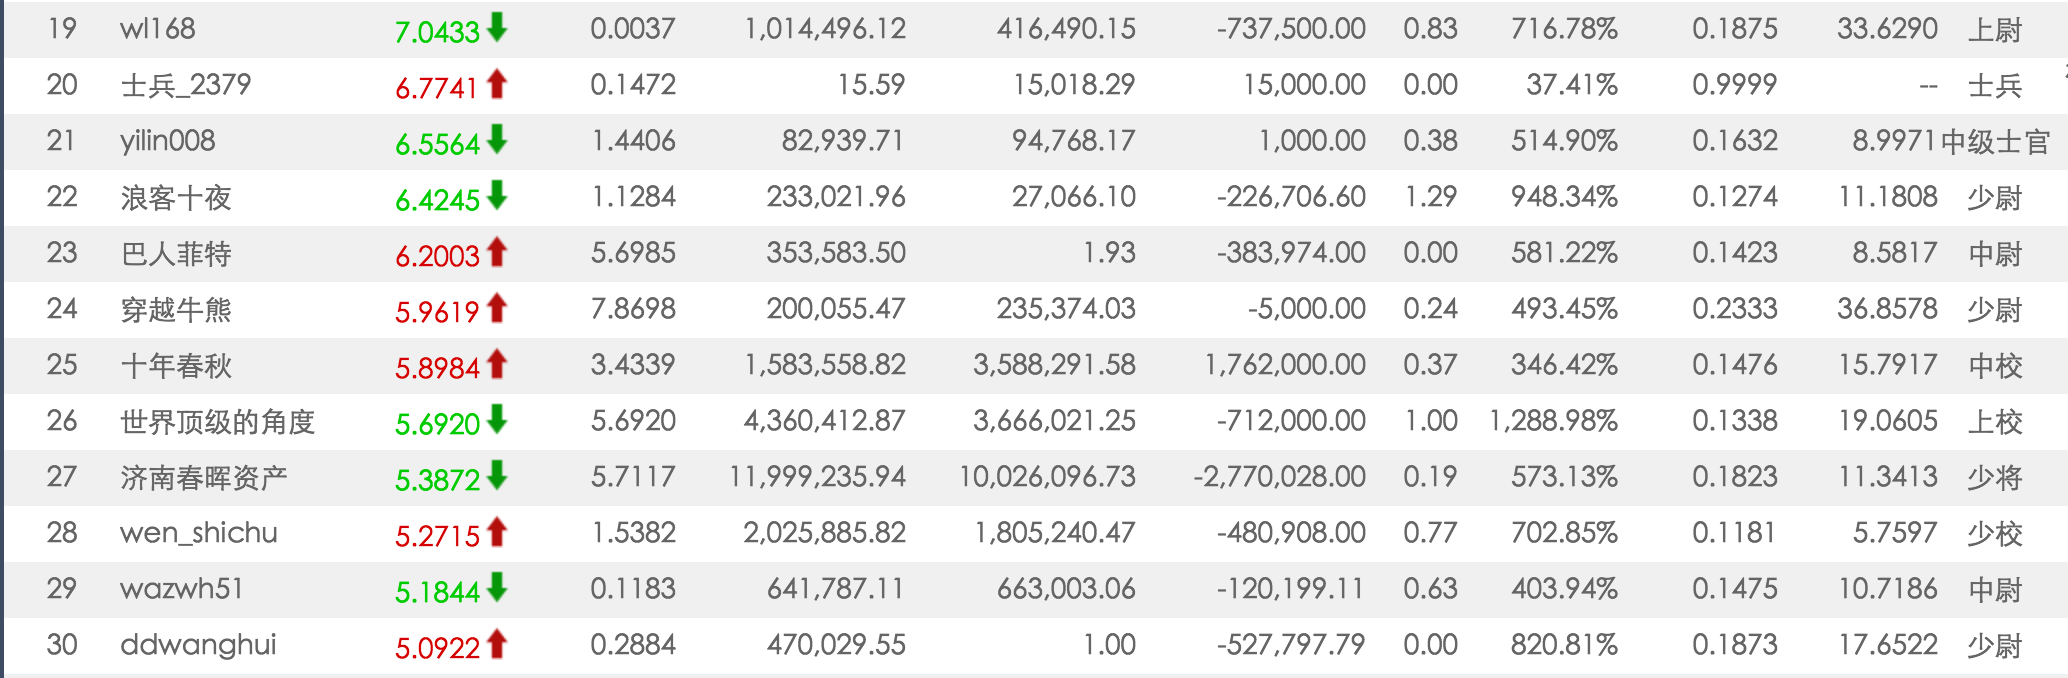Open wen_shichu user profile
2068x678 pixels.
click(199, 533)
